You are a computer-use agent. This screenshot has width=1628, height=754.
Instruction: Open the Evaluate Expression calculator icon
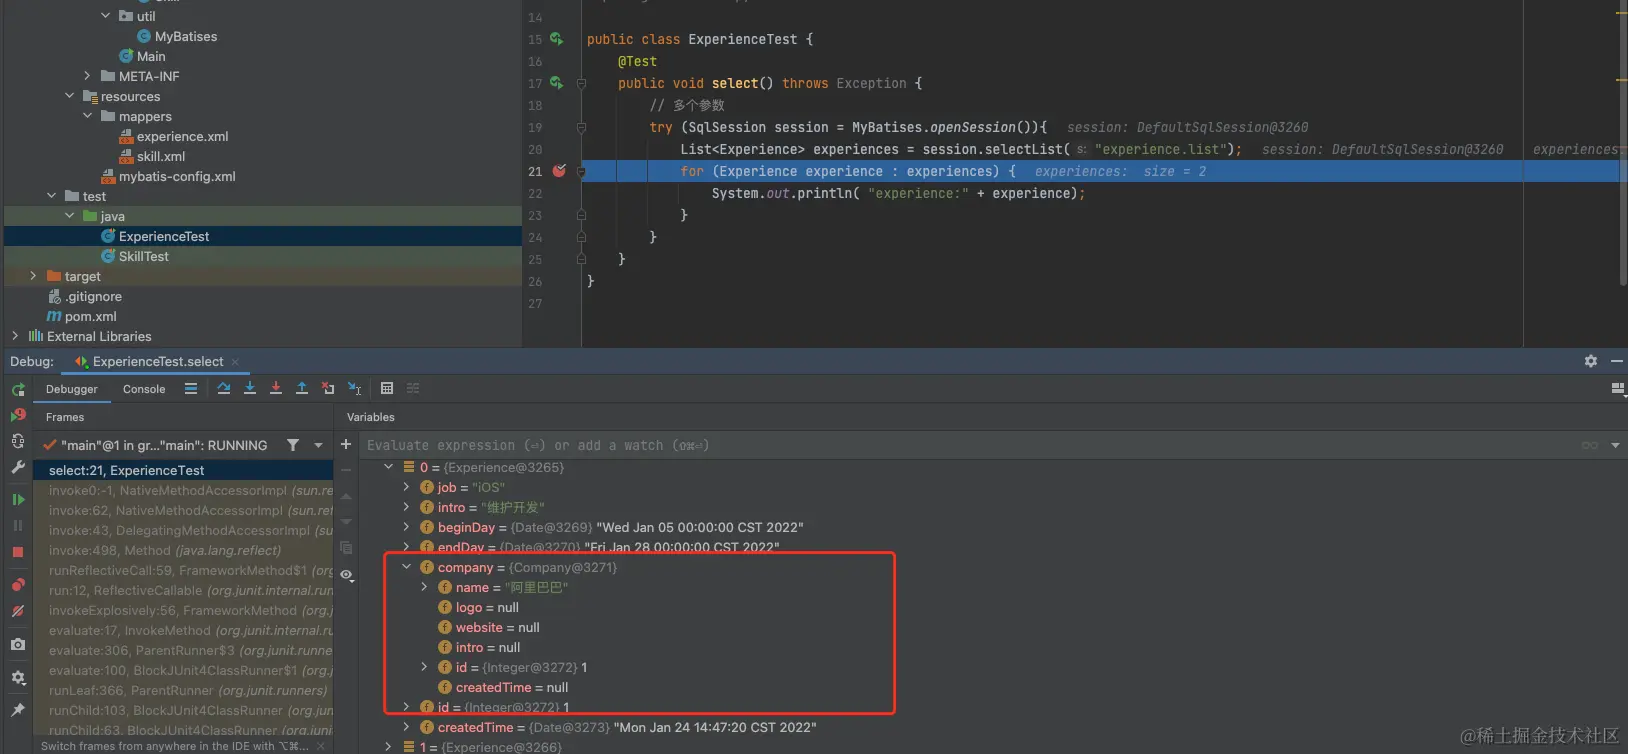387,388
